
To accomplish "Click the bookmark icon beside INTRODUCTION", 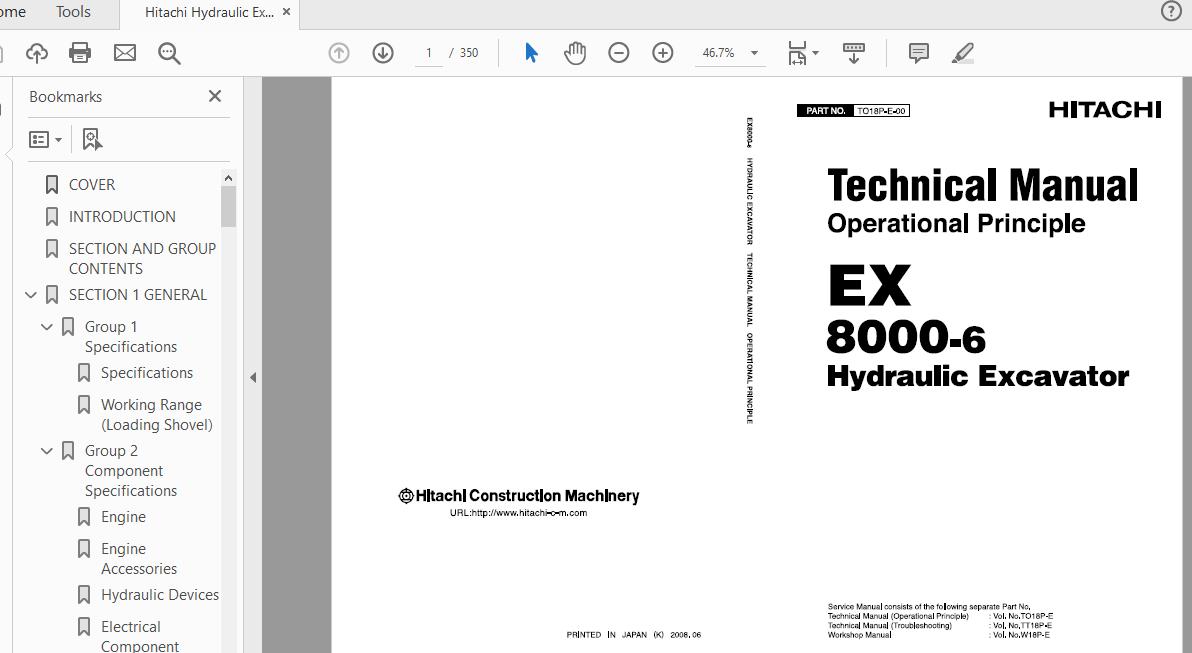I will pyautogui.click(x=52, y=217).
